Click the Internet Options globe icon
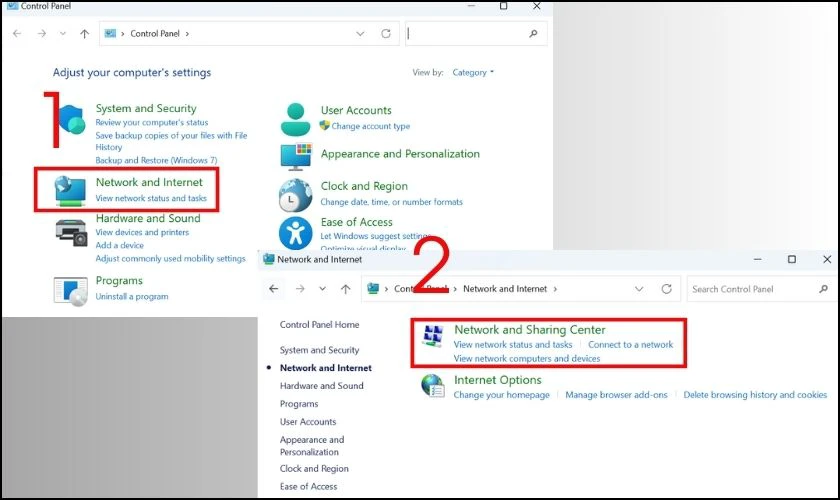This screenshot has width=840, height=500. pos(433,386)
